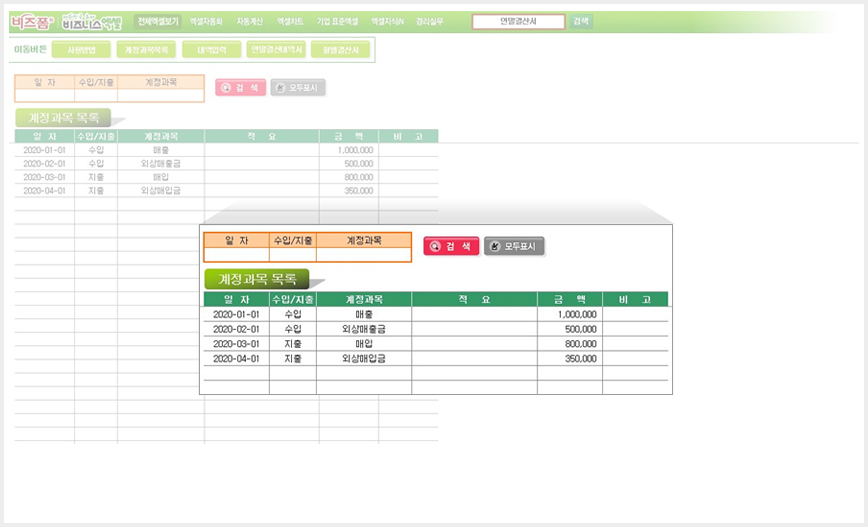Click the gray 모두표시 button in magnified panel
The width and height of the screenshot is (868, 527).
(x=514, y=246)
